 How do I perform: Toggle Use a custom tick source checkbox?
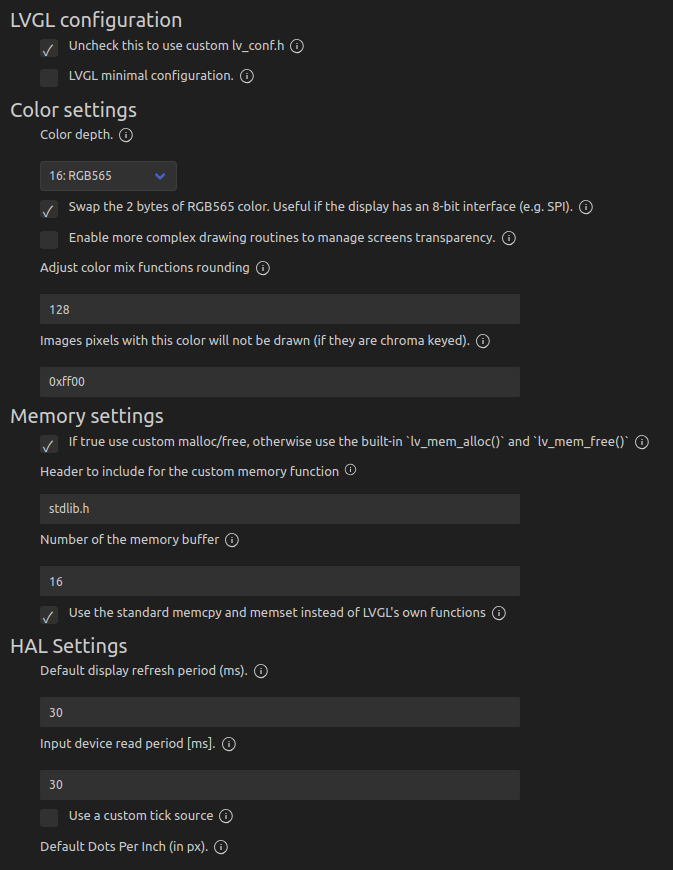tap(49, 817)
